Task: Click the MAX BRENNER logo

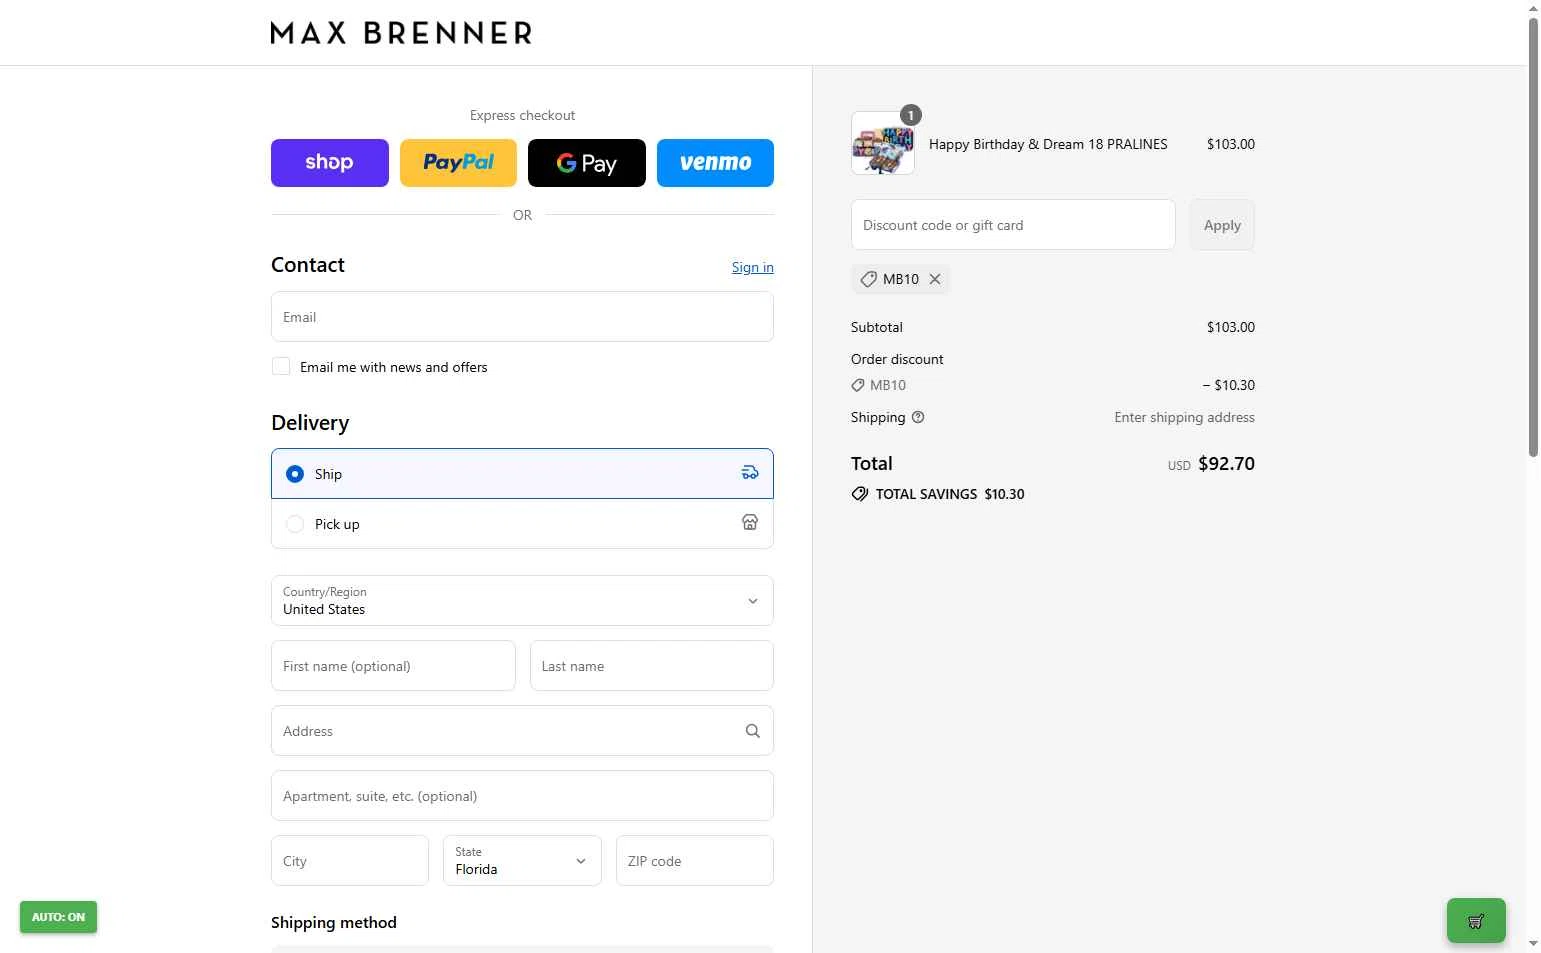Action: point(401,33)
